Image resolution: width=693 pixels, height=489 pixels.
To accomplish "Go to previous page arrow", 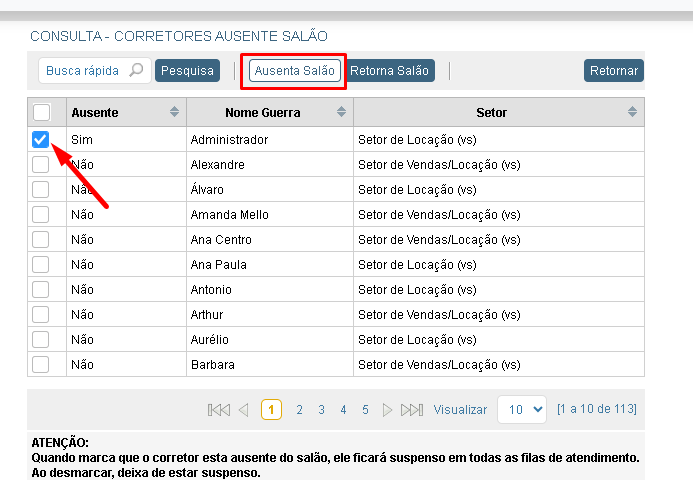I will [x=243, y=410].
